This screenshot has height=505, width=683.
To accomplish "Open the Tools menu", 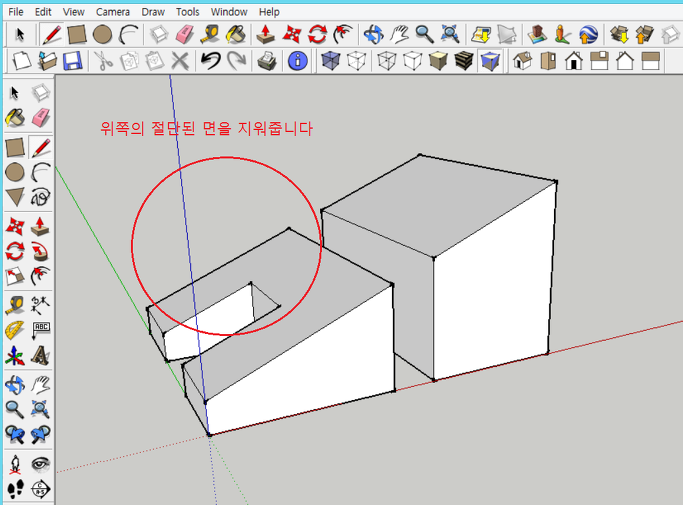I will (188, 12).
